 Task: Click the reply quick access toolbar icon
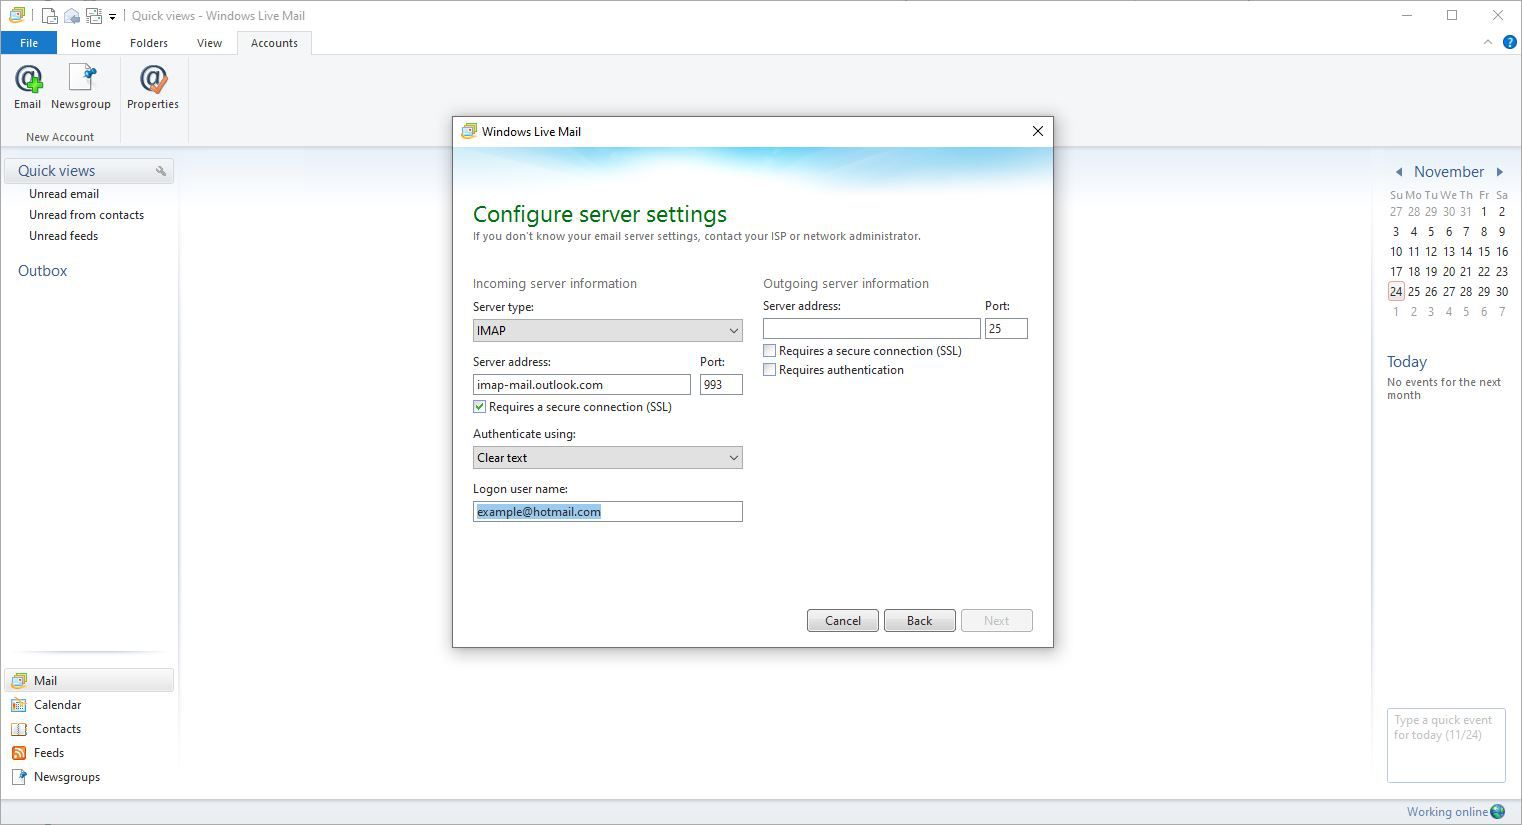72,16
